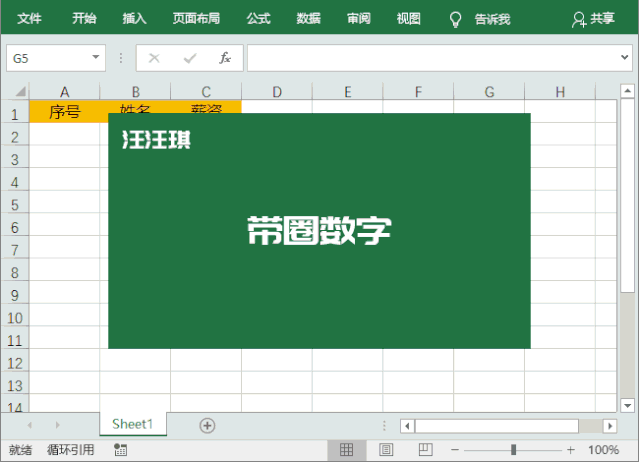Select the Sheet1 worksheet tab
This screenshot has height=462, width=639.
click(x=133, y=424)
